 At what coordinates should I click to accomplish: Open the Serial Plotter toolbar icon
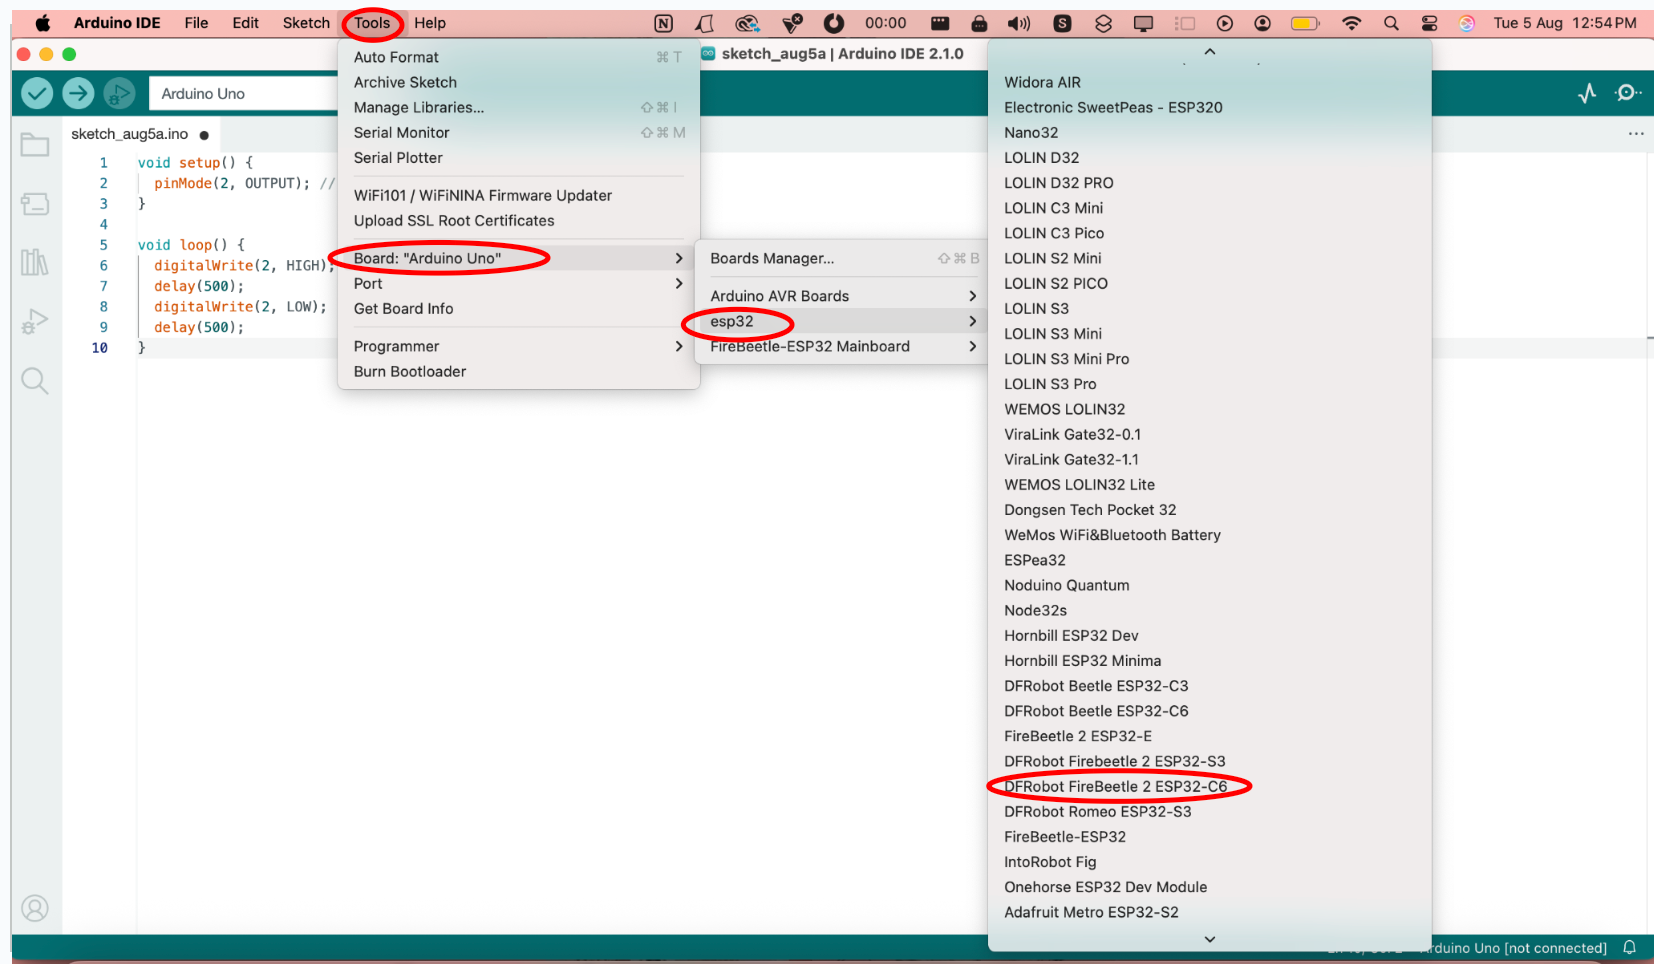click(x=1587, y=93)
